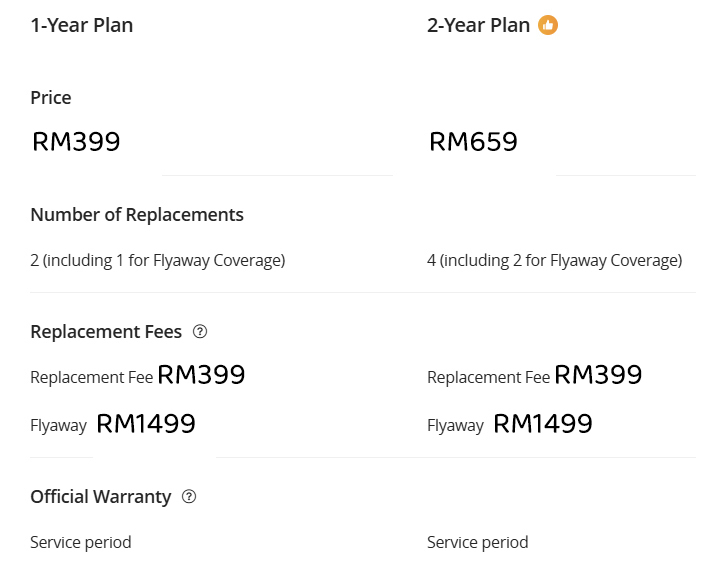Click the Price label
Image resolution: width=726 pixels, height=572 pixels.
[51, 98]
